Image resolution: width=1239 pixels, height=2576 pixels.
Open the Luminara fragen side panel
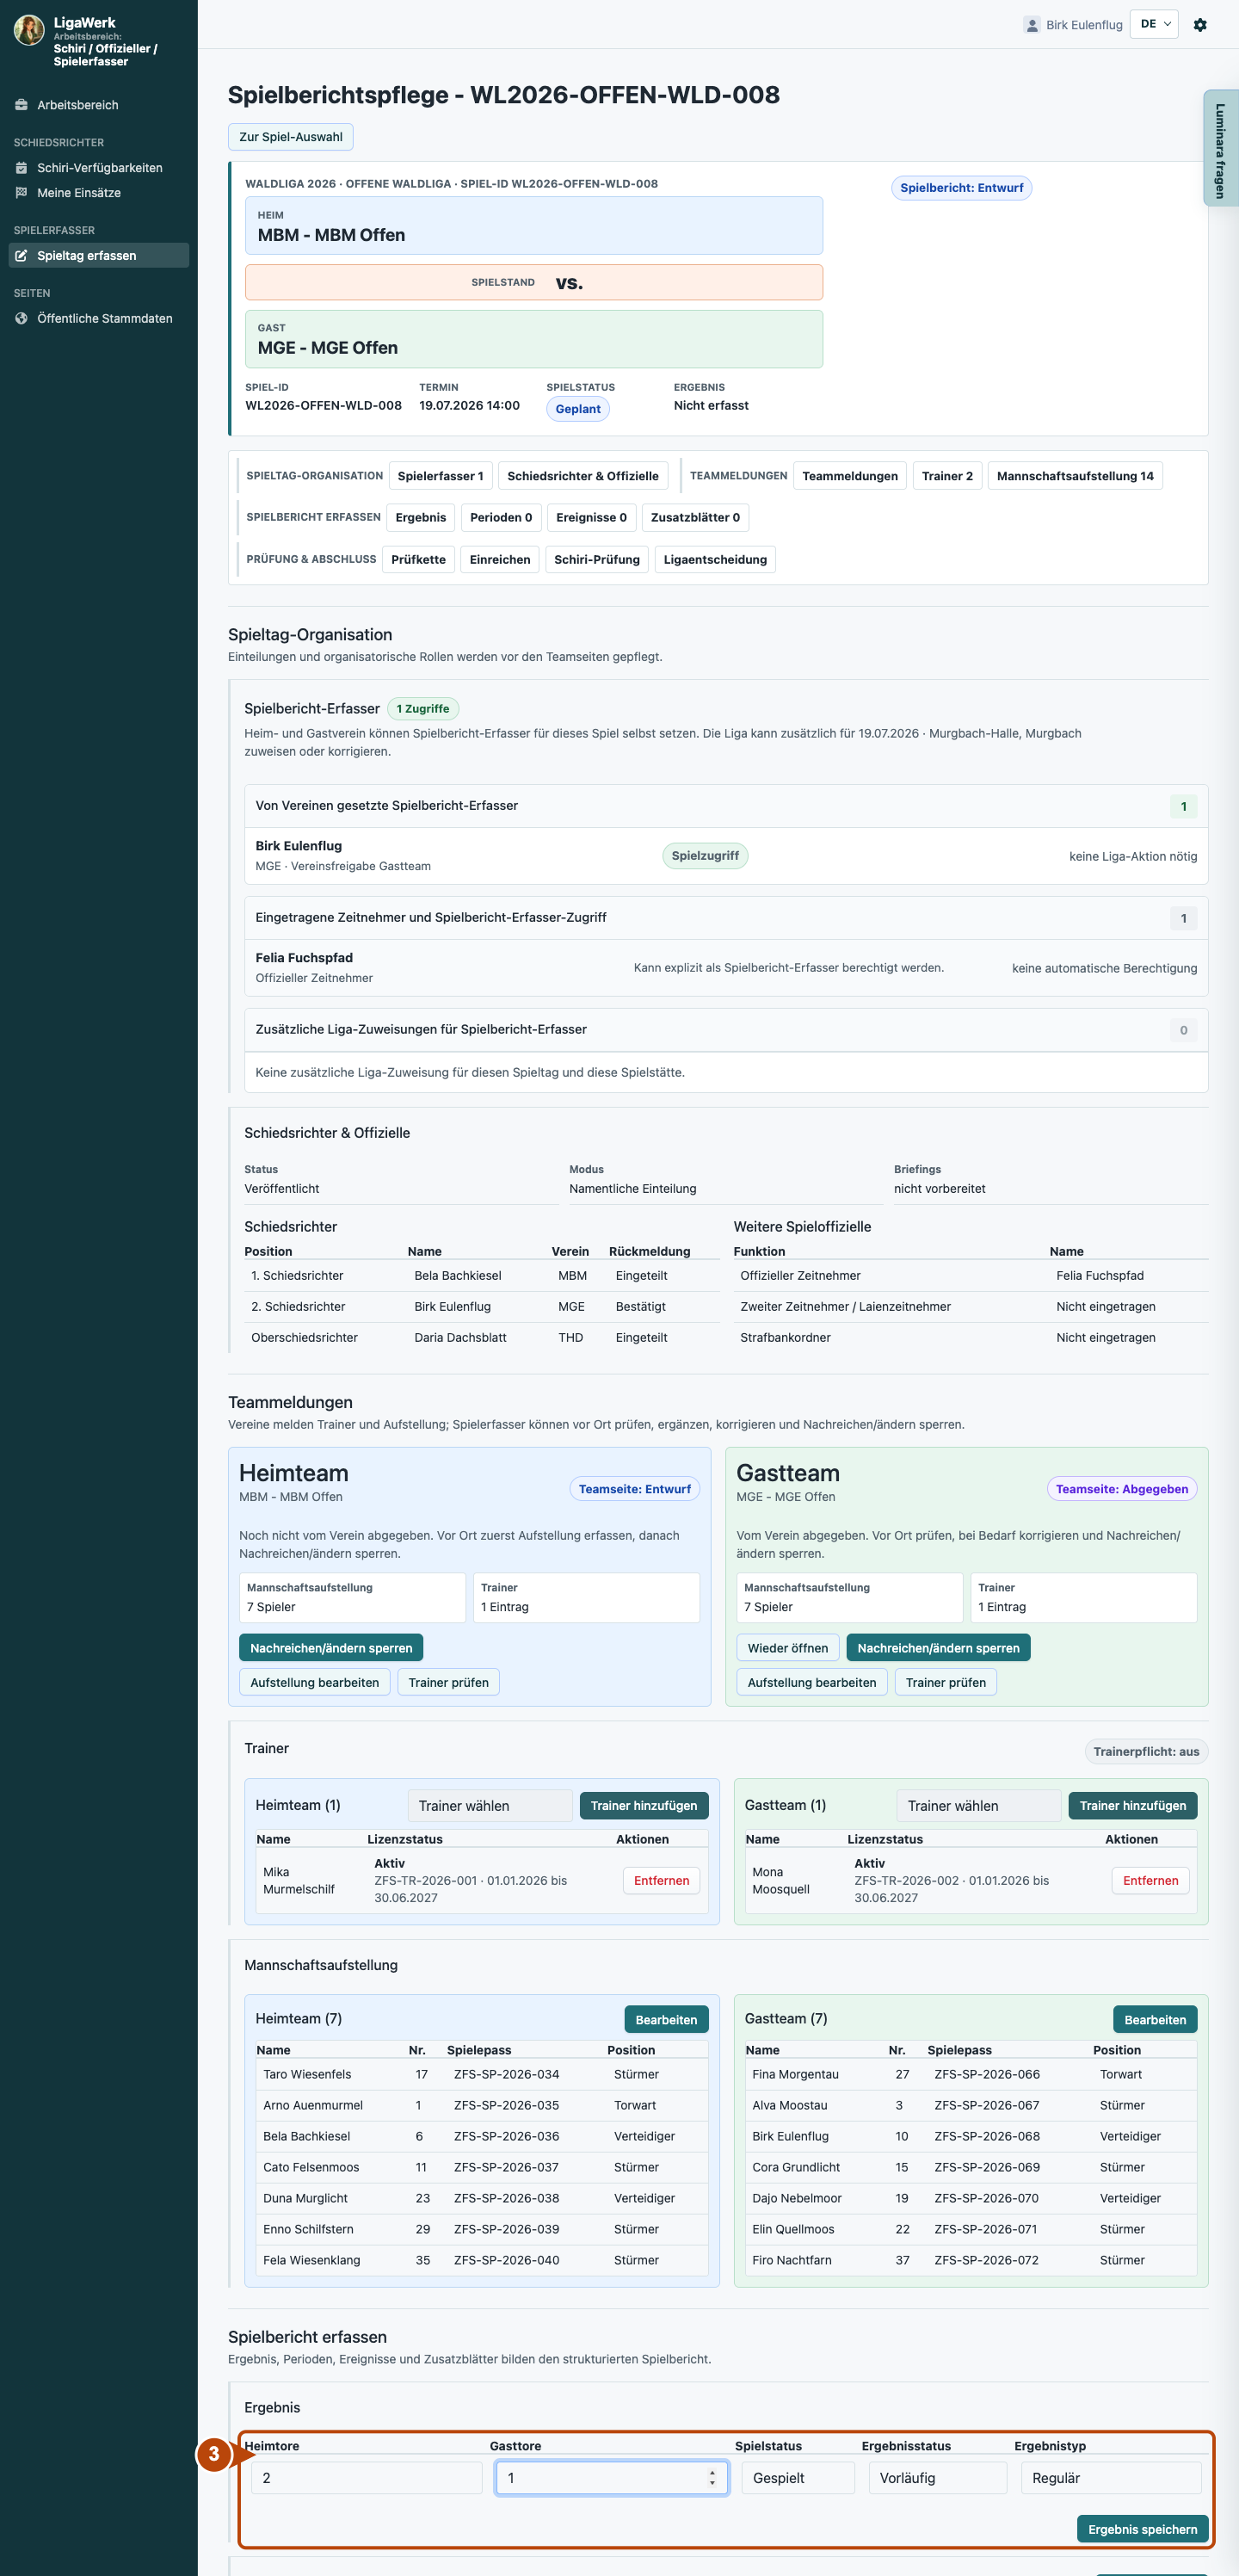click(1221, 149)
